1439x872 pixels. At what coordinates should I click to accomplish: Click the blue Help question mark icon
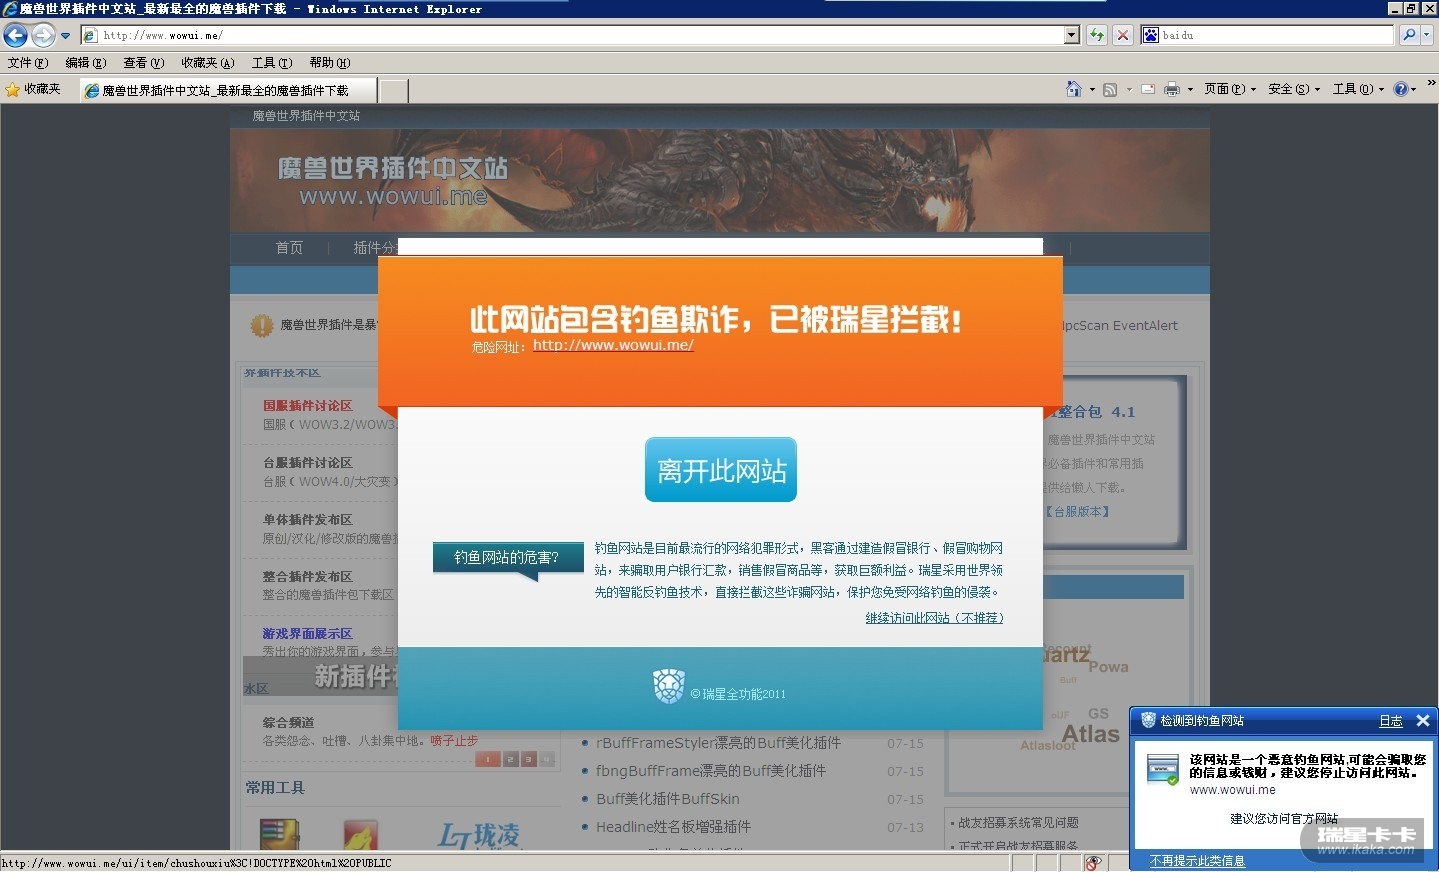click(x=1401, y=89)
